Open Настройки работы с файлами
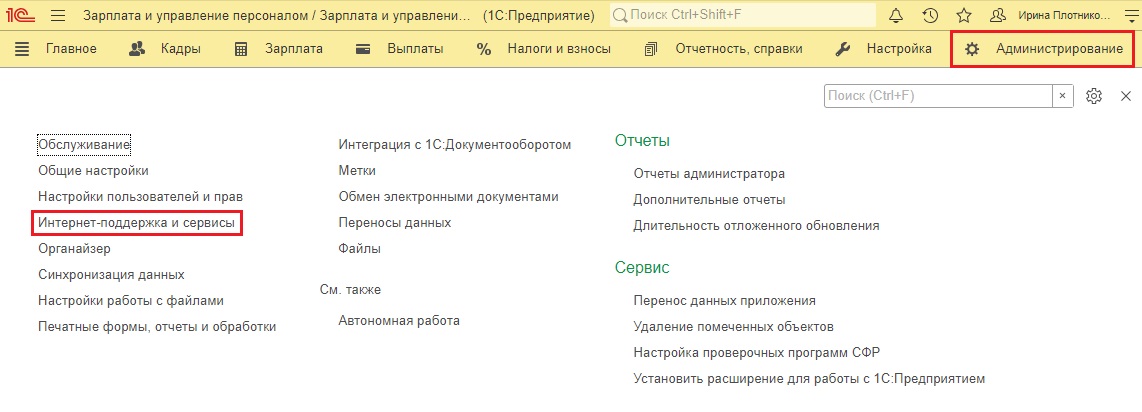This screenshot has width=1142, height=412. pyautogui.click(x=131, y=301)
